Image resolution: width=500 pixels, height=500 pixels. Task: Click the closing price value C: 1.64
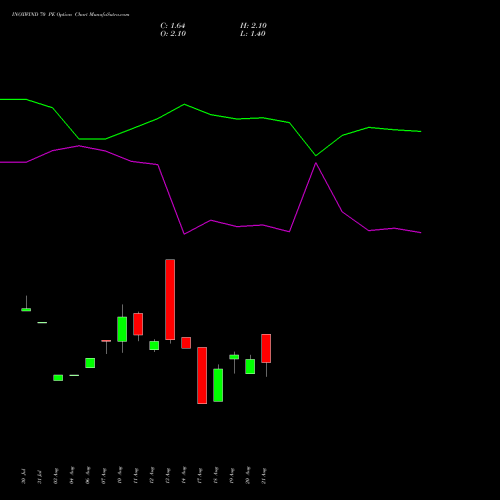(173, 26)
